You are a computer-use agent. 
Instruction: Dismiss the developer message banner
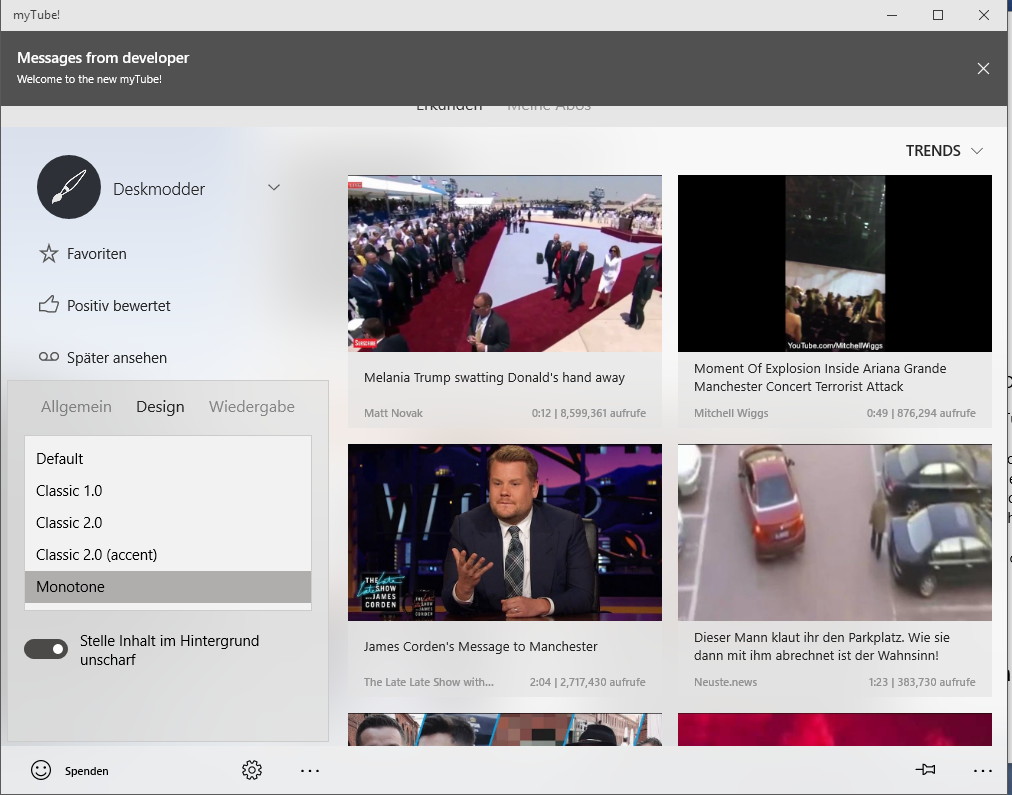click(x=983, y=68)
